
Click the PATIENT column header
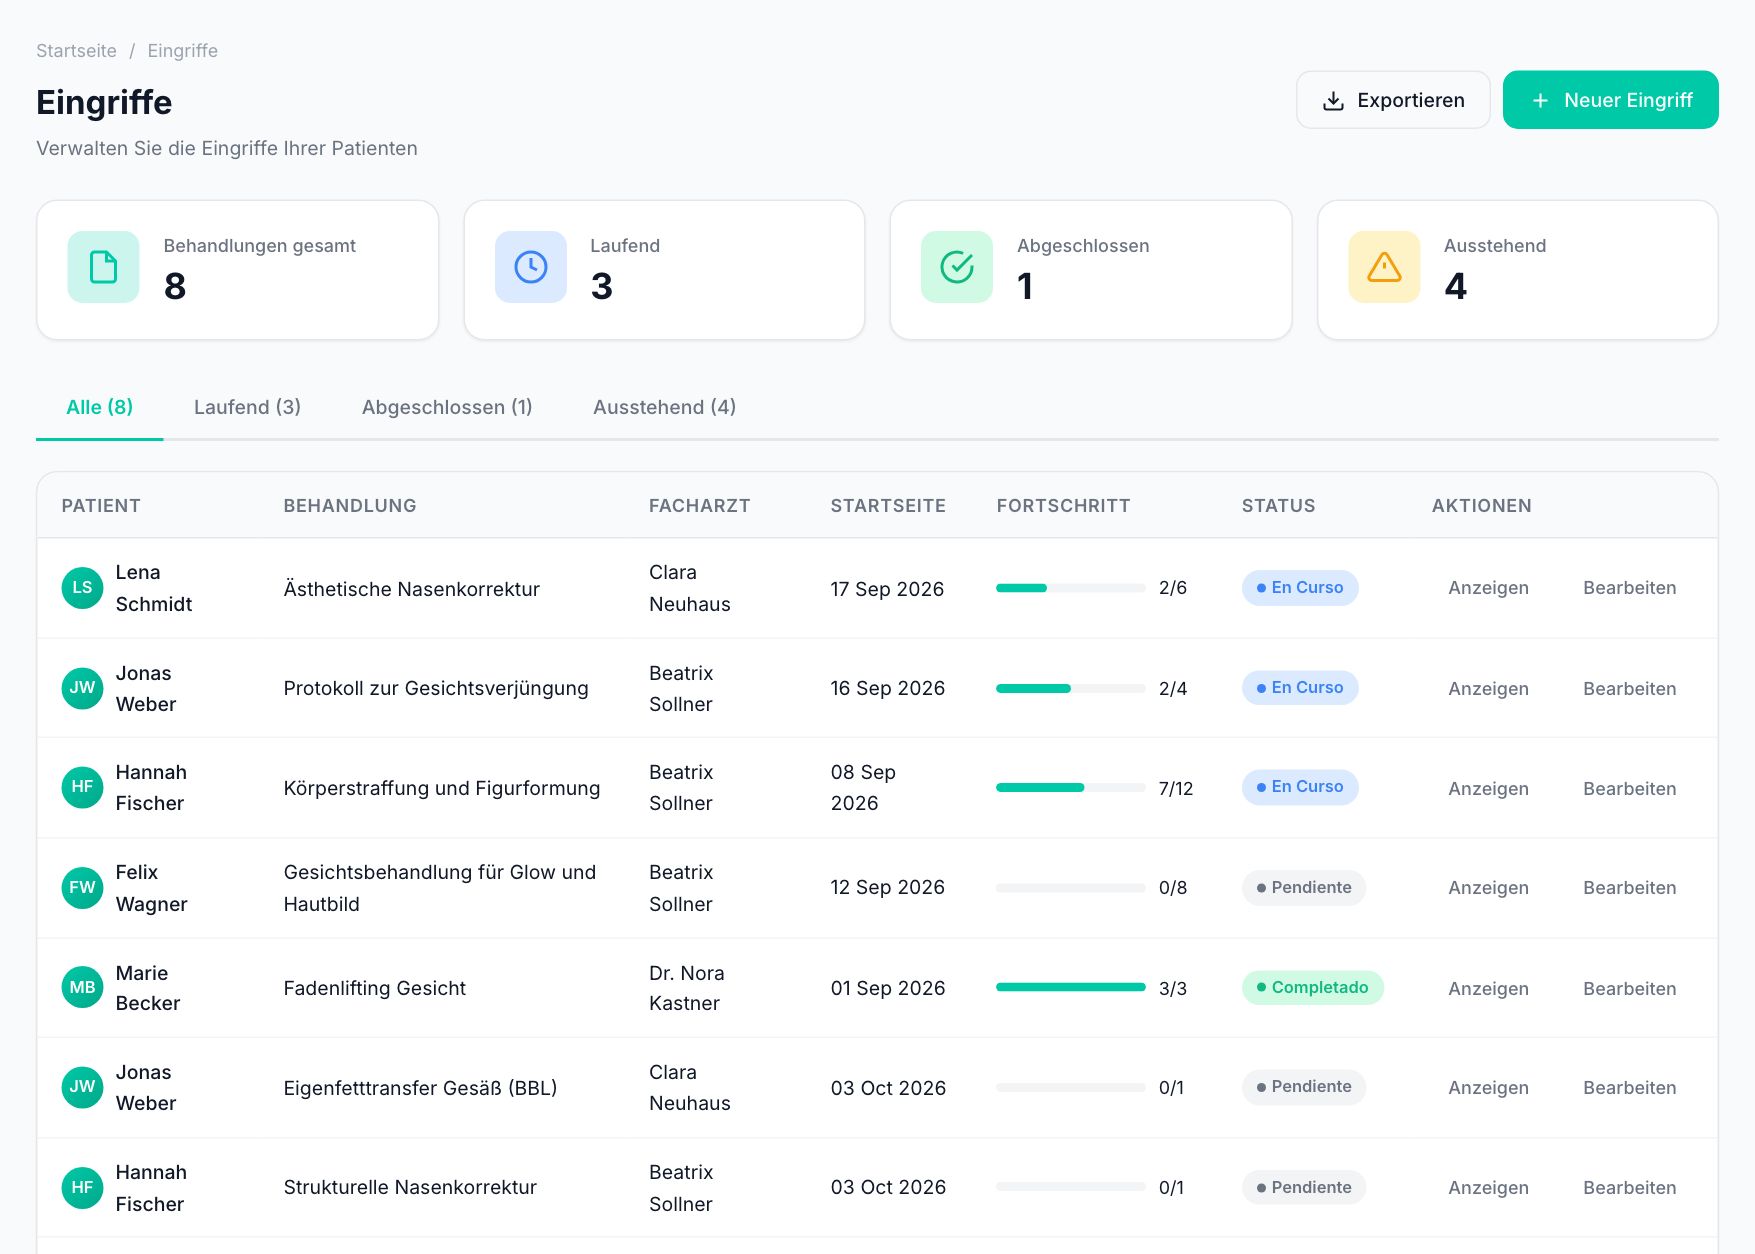pos(101,506)
